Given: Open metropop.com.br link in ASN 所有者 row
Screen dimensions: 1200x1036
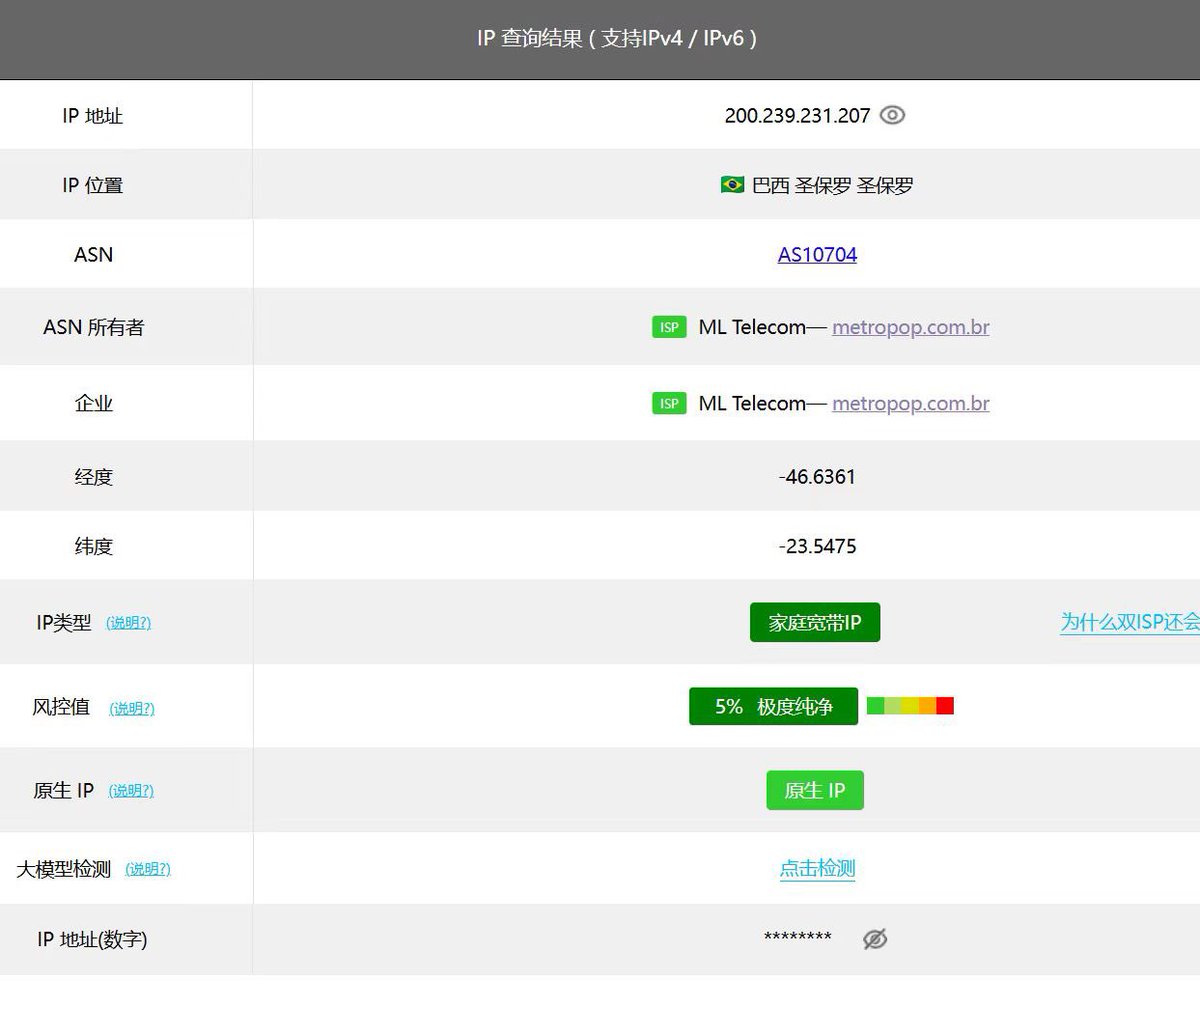Looking at the screenshot, I should point(911,327).
